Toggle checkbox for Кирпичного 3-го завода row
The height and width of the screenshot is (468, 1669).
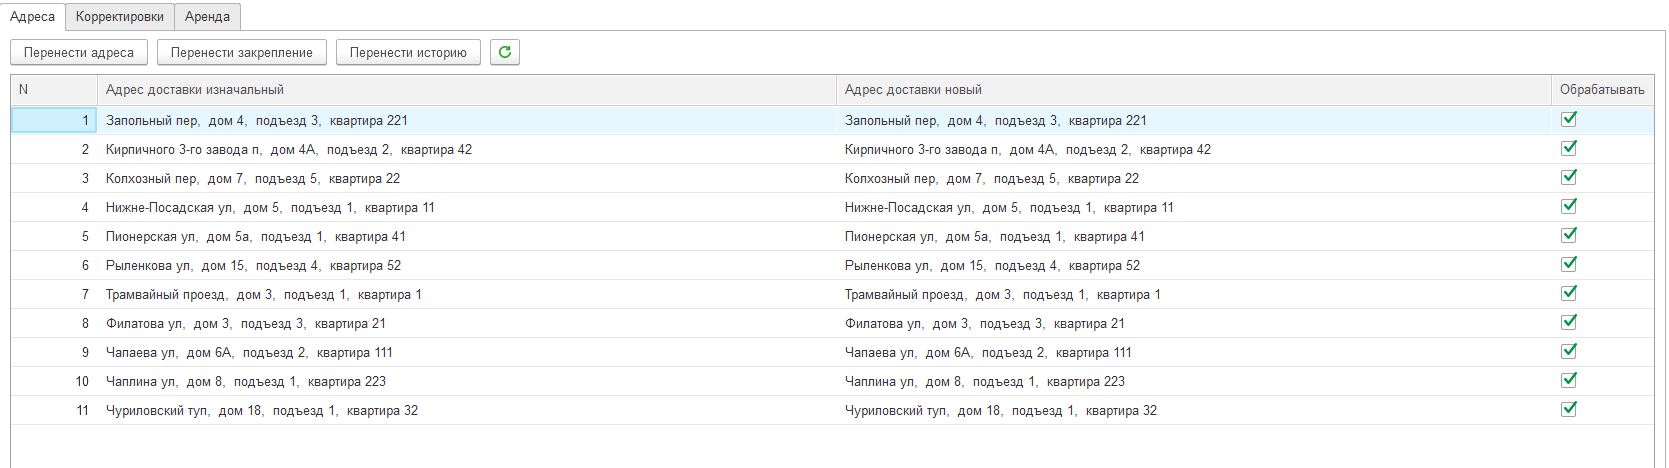tap(1568, 148)
